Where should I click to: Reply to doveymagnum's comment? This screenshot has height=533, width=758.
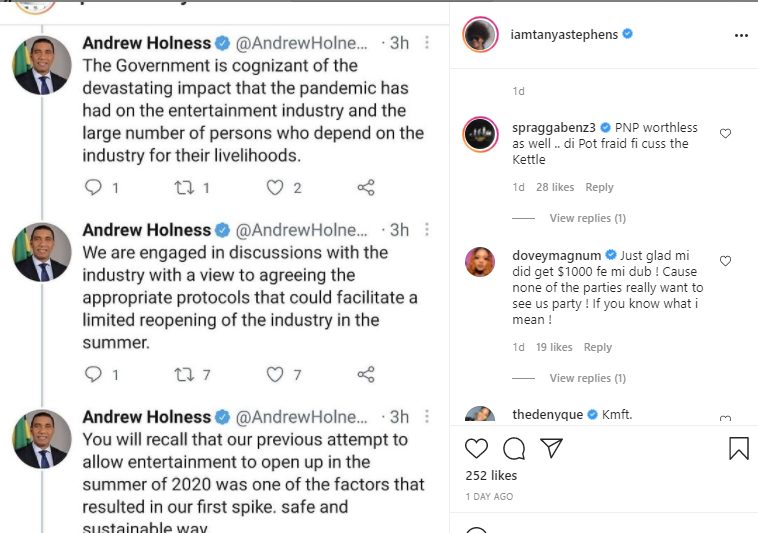click(x=598, y=347)
